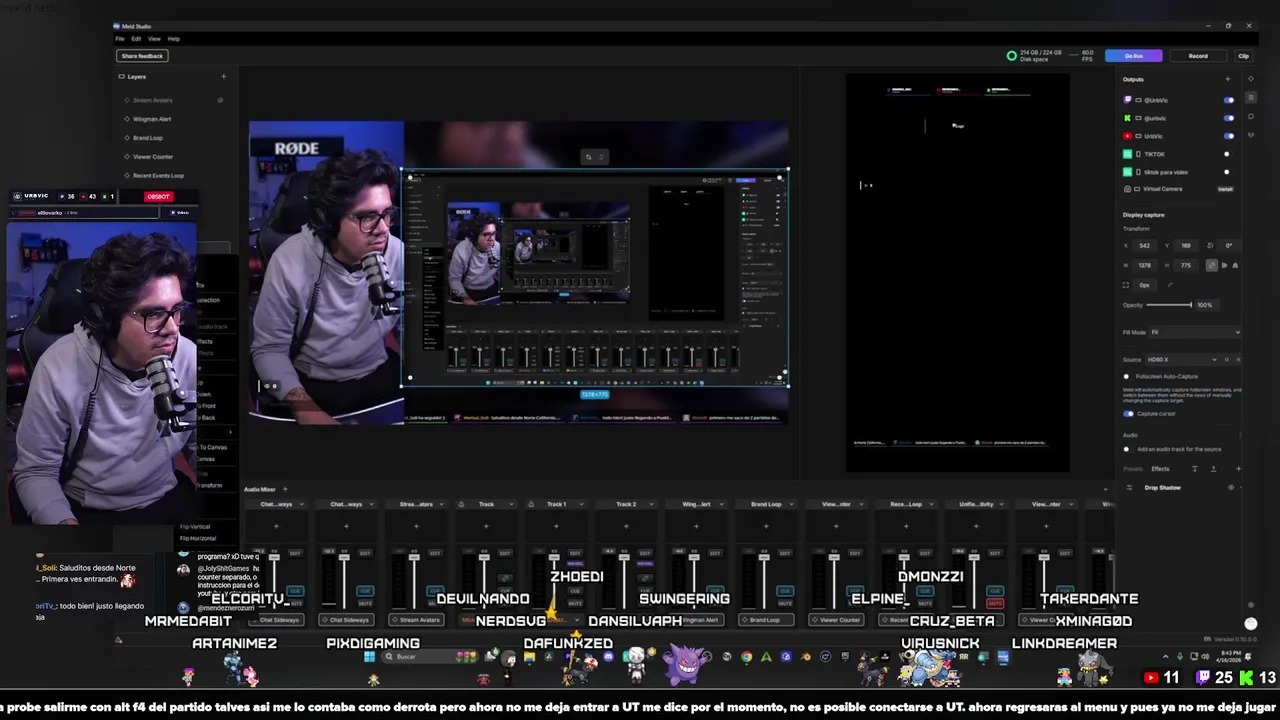Open the Fill Mode dropdown showing Fit

pyautogui.click(x=1195, y=332)
